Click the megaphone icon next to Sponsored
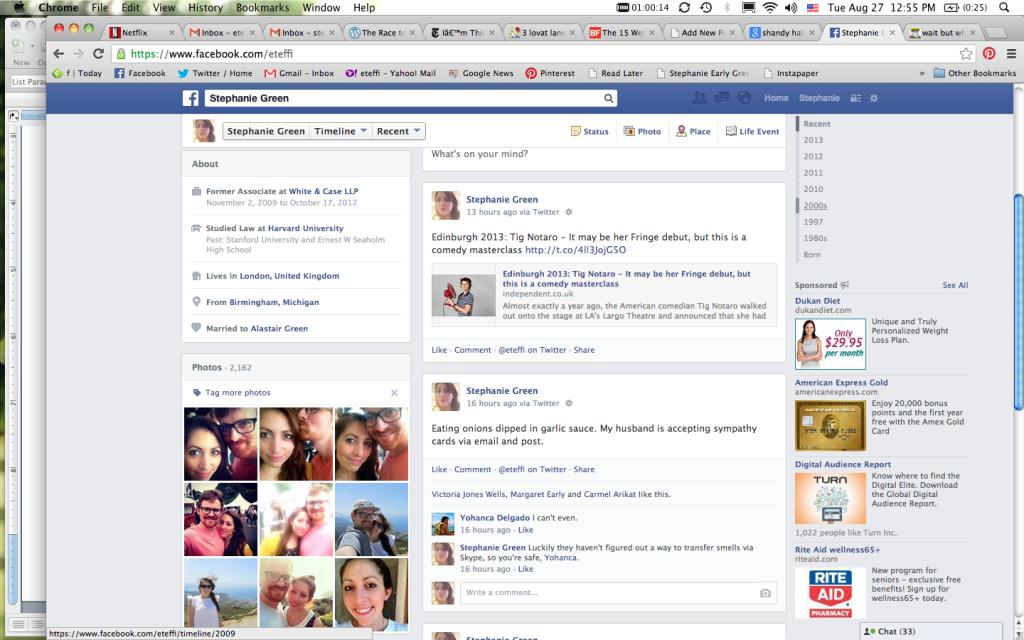This screenshot has height=640, width=1024. 844,285
